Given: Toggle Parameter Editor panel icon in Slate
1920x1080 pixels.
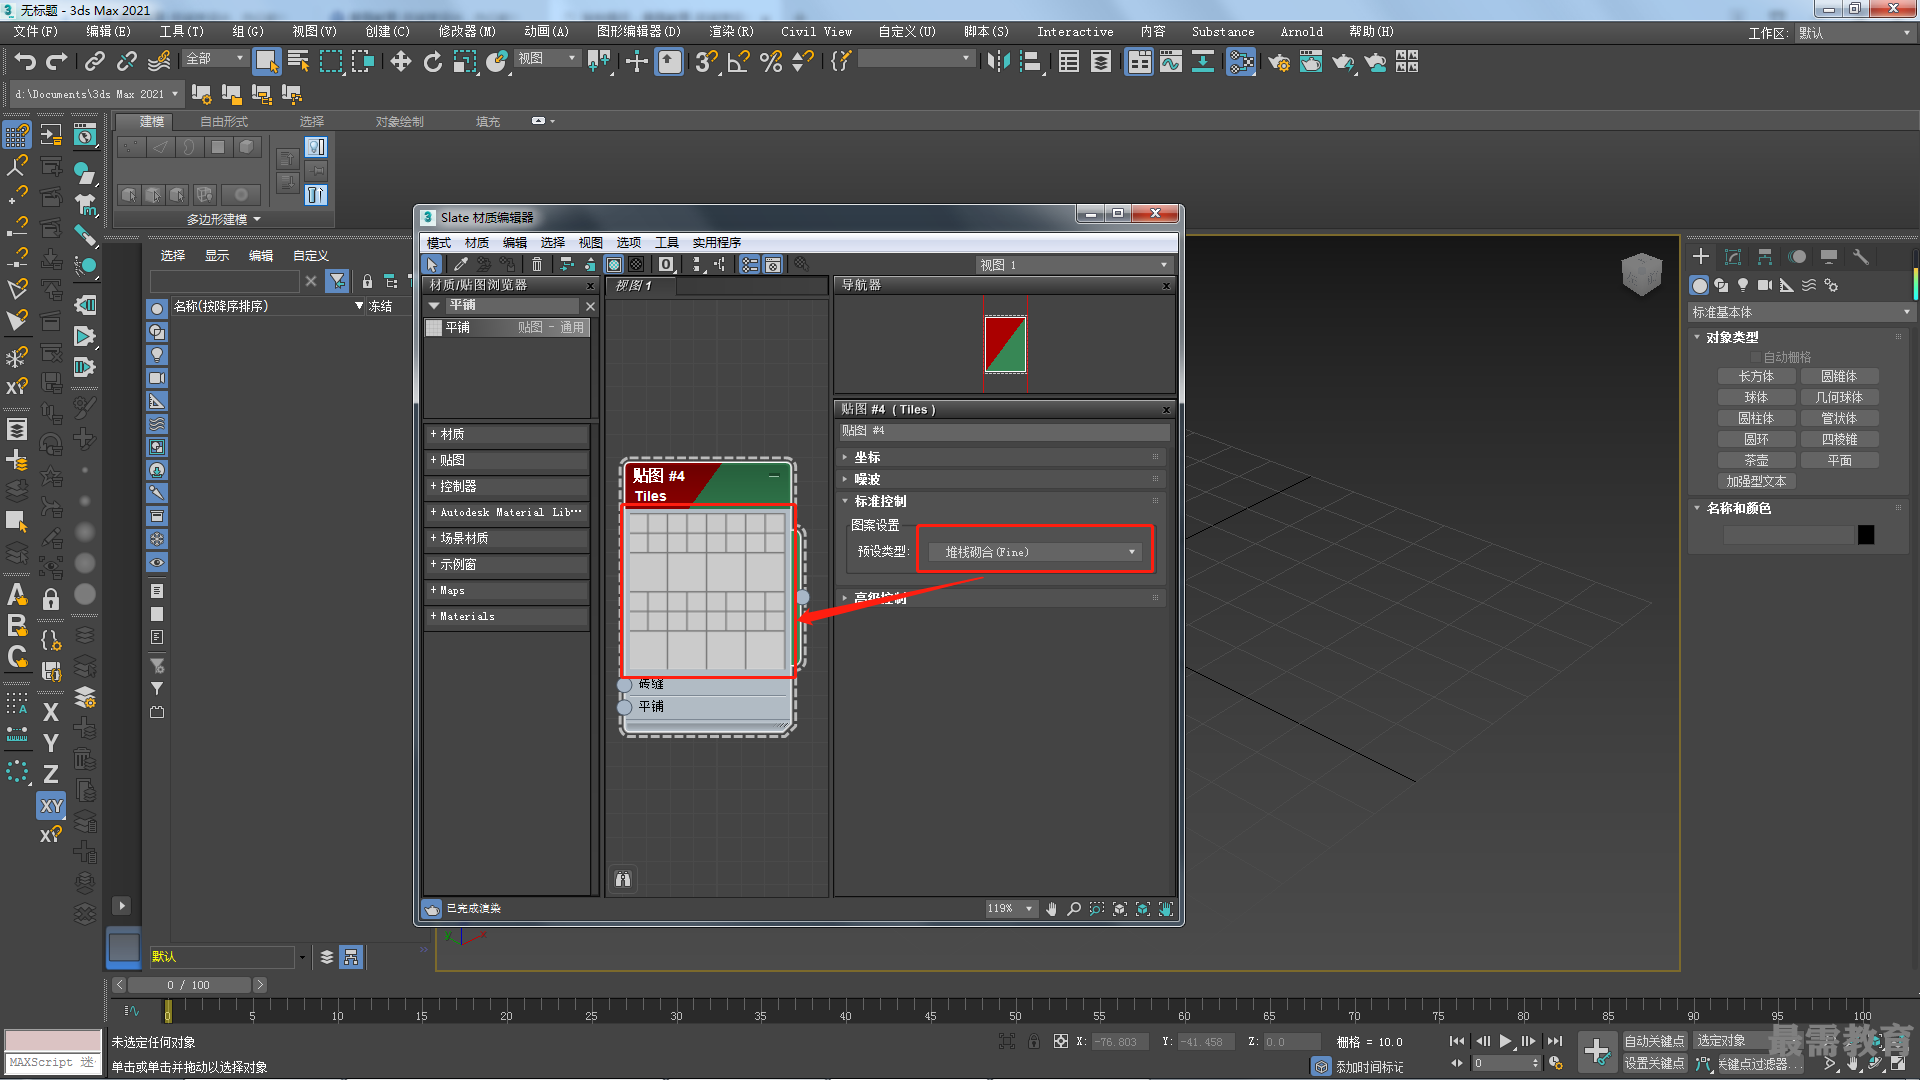Looking at the screenshot, I should click(x=773, y=264).
